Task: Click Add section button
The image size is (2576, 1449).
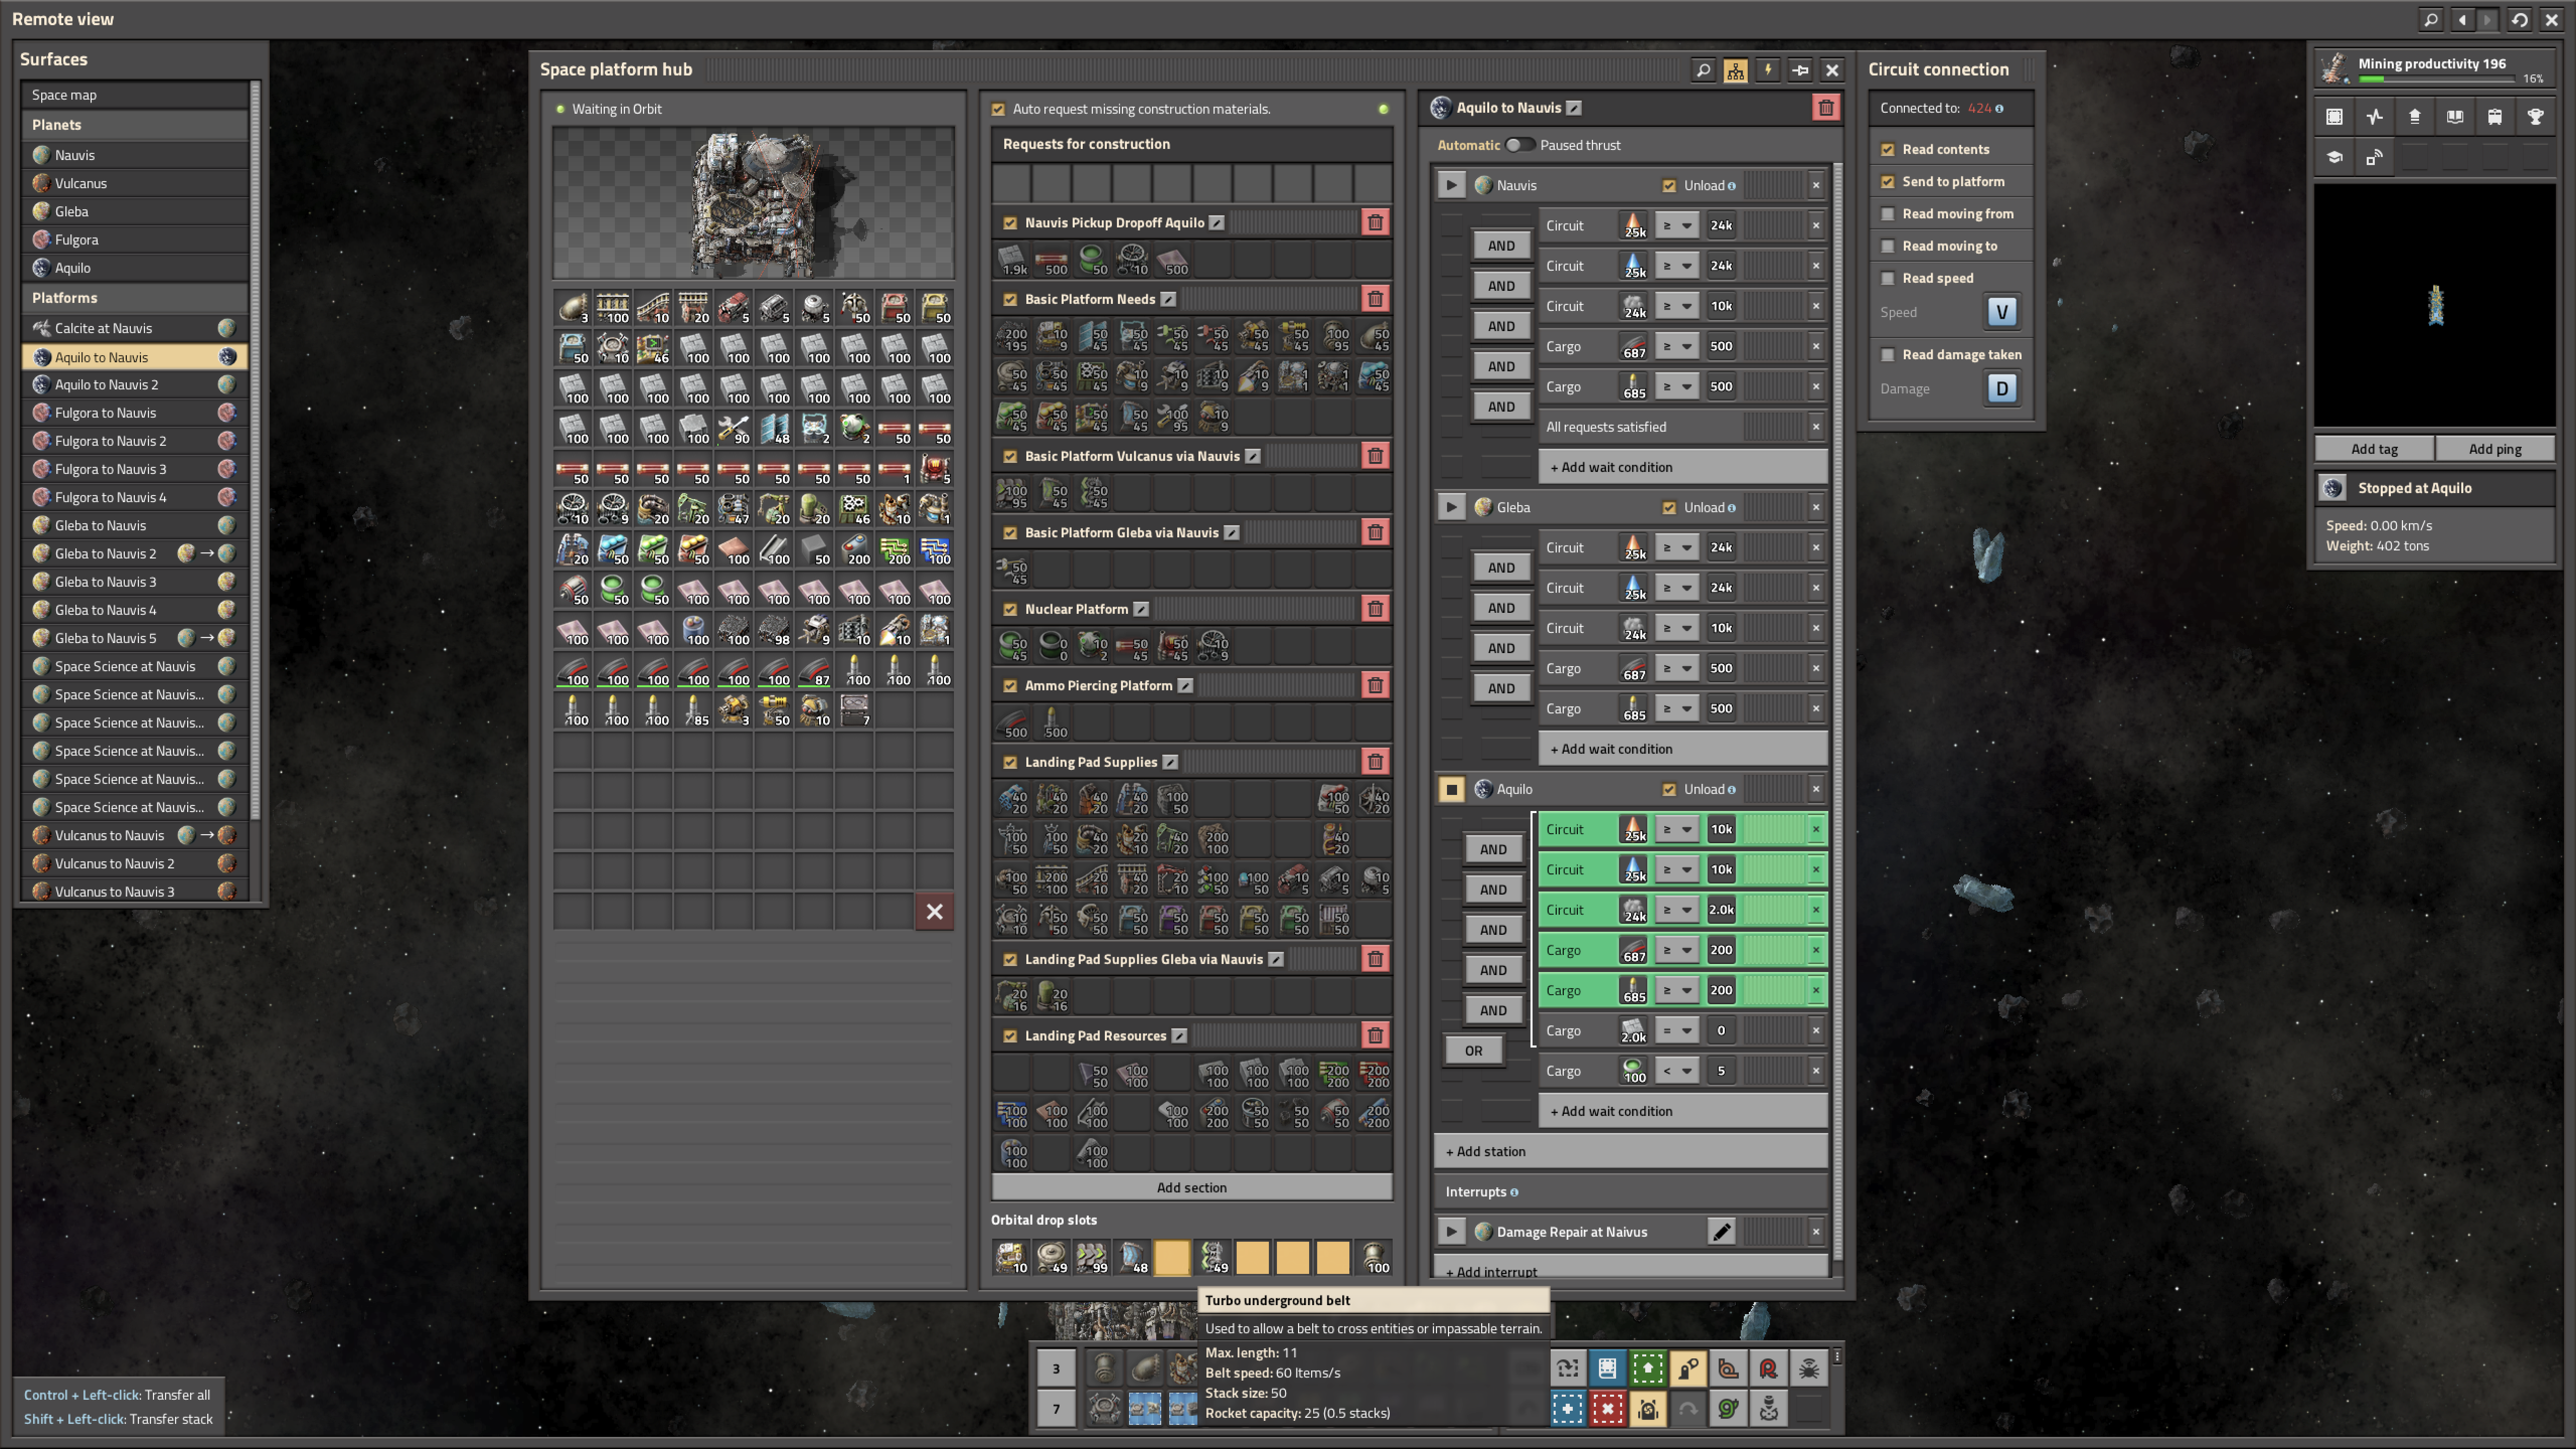Action: point(1191,1188)
